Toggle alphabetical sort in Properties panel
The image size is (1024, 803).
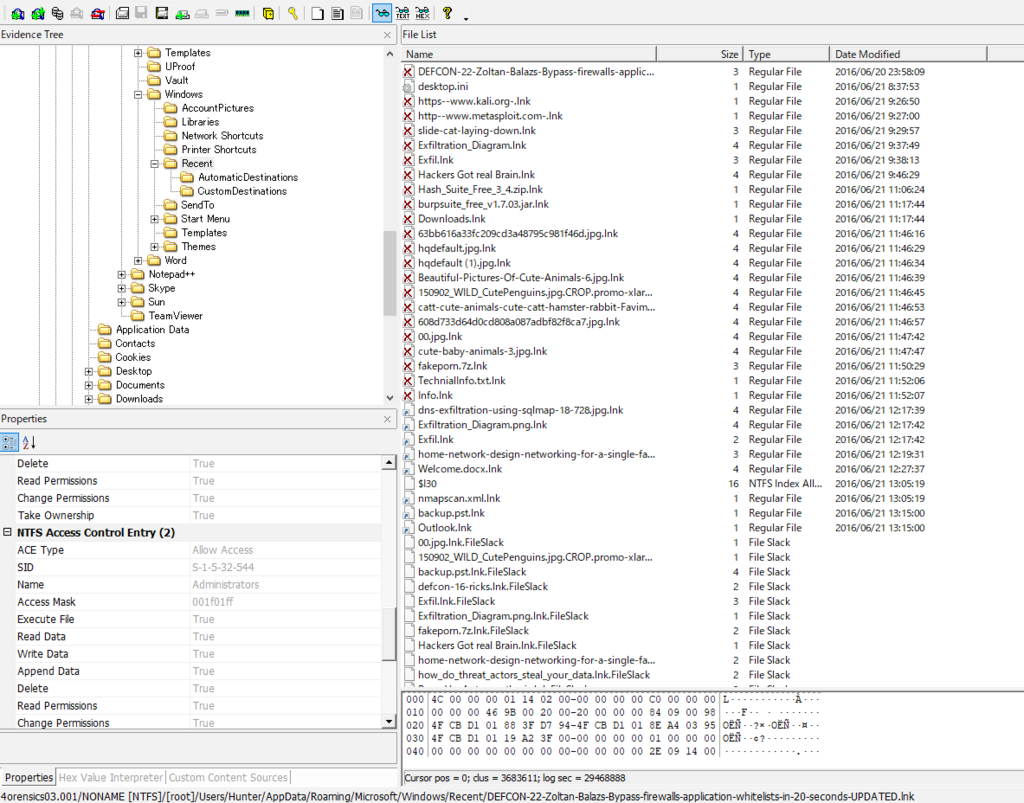29,442
